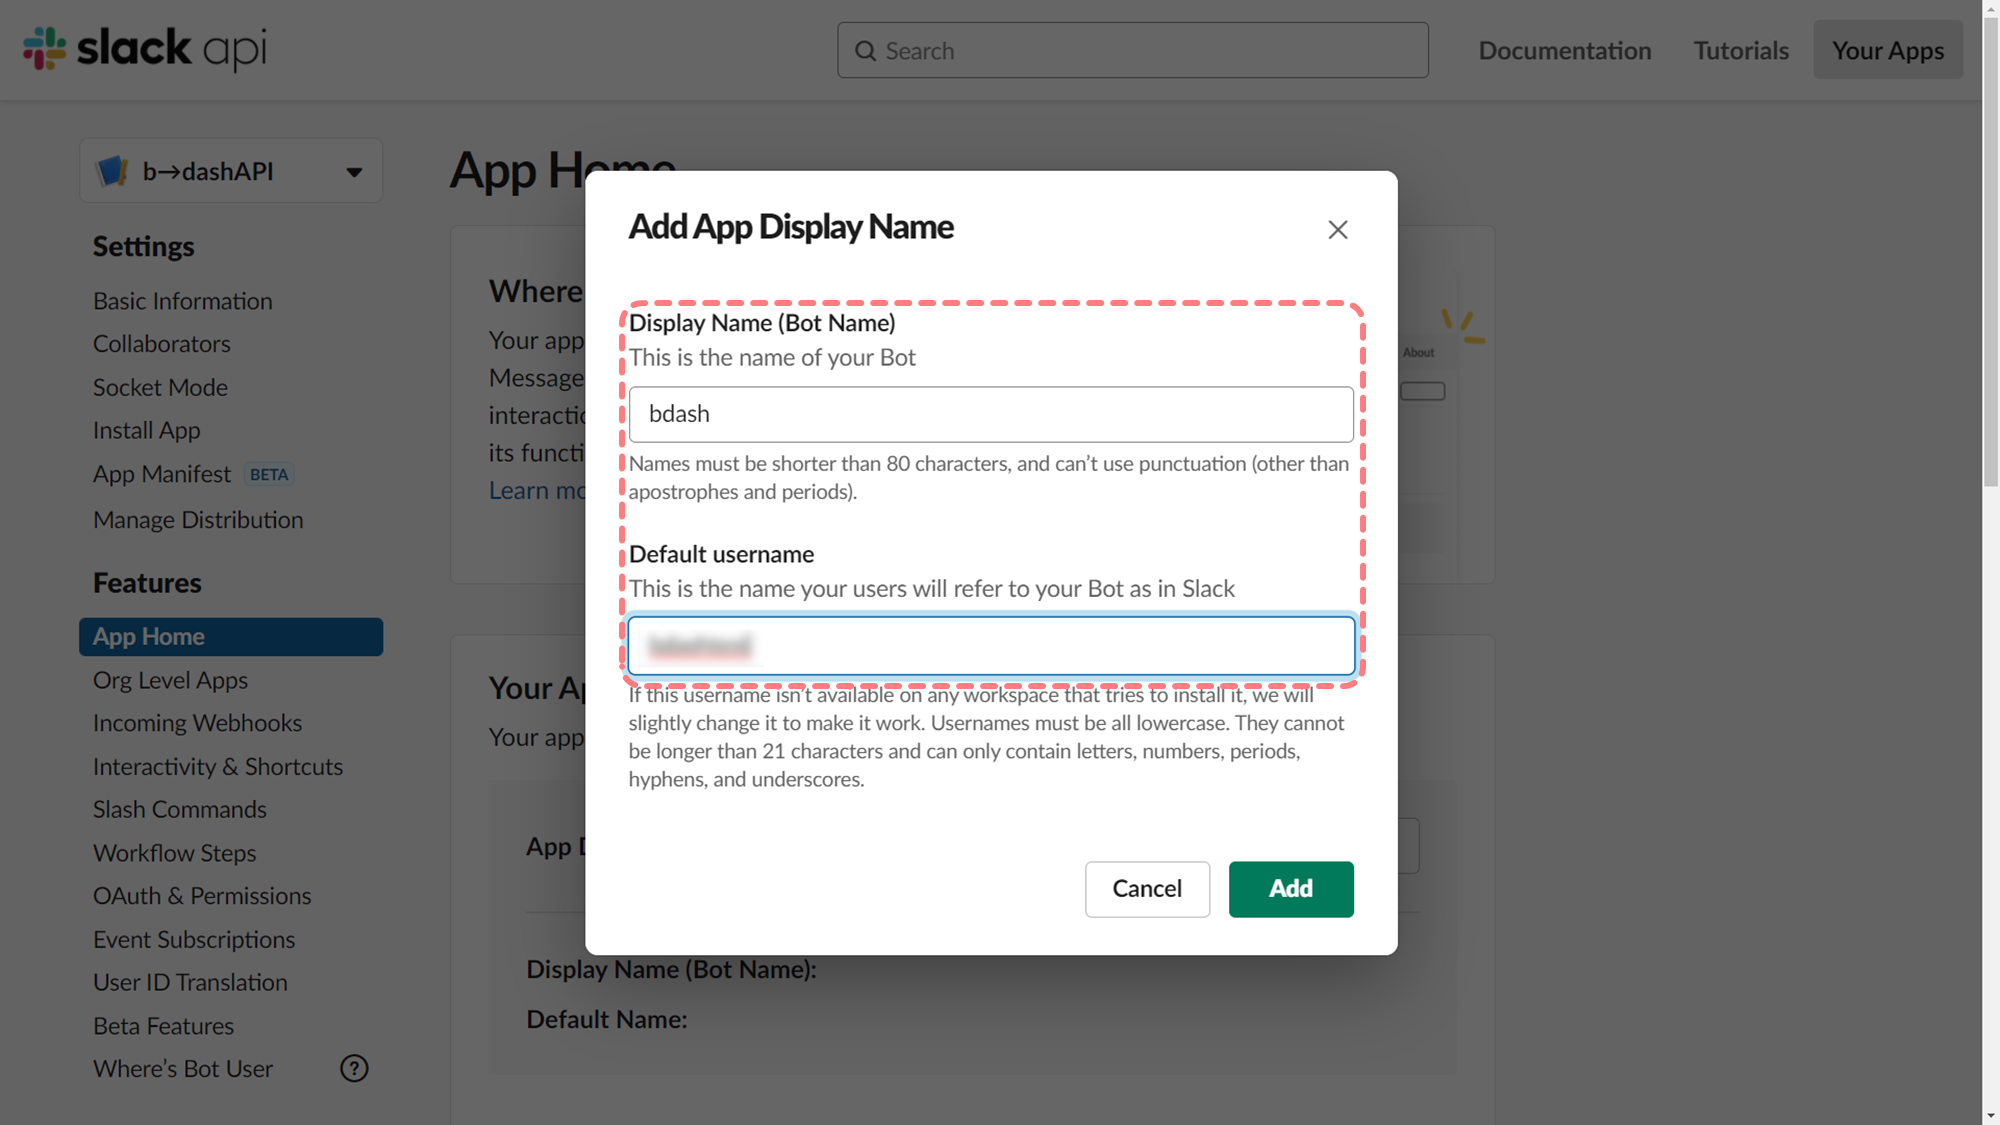Click the 'Default Name:' label

607,1019
